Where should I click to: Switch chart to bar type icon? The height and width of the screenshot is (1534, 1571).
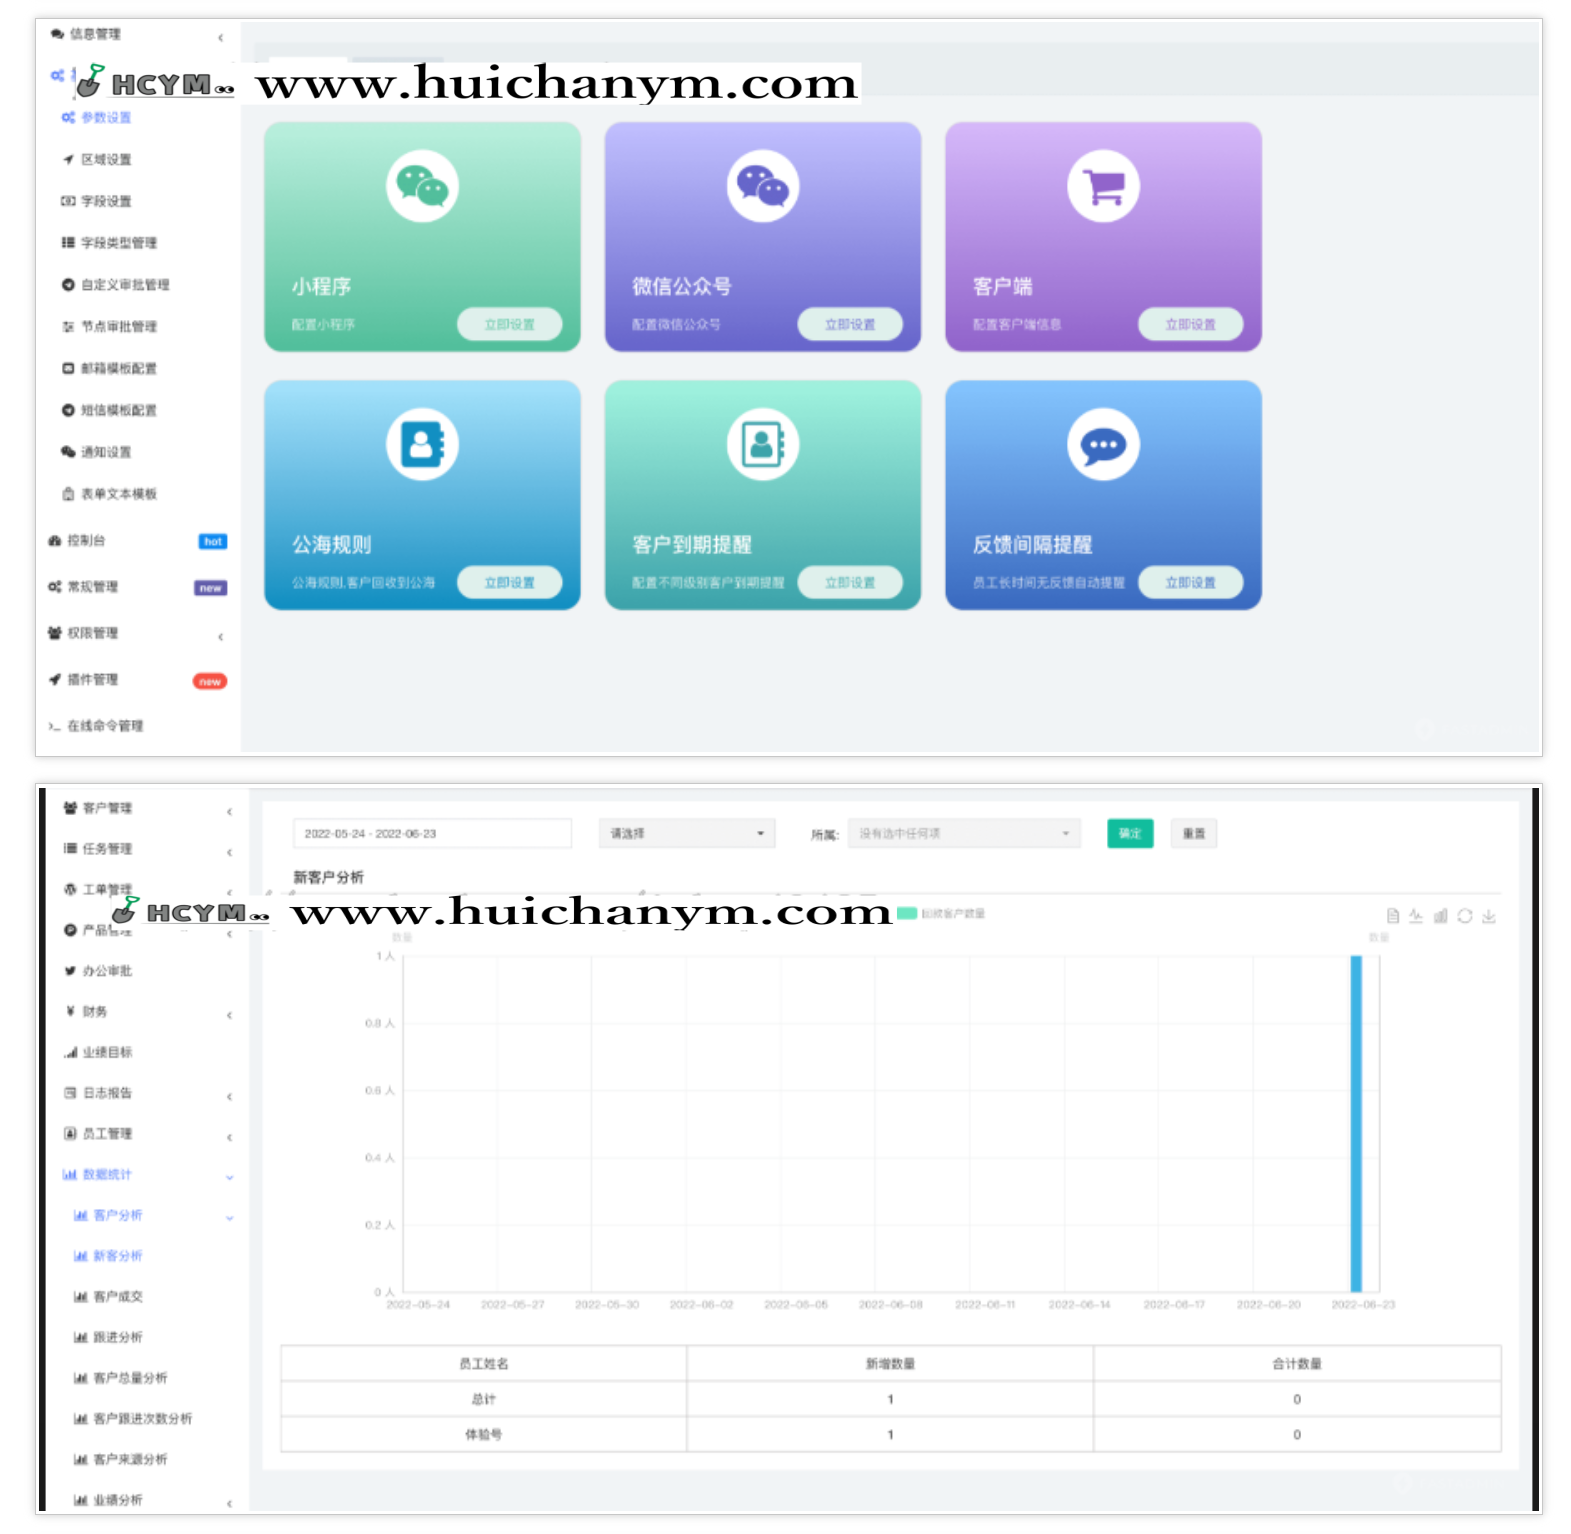click(1440, 916)
